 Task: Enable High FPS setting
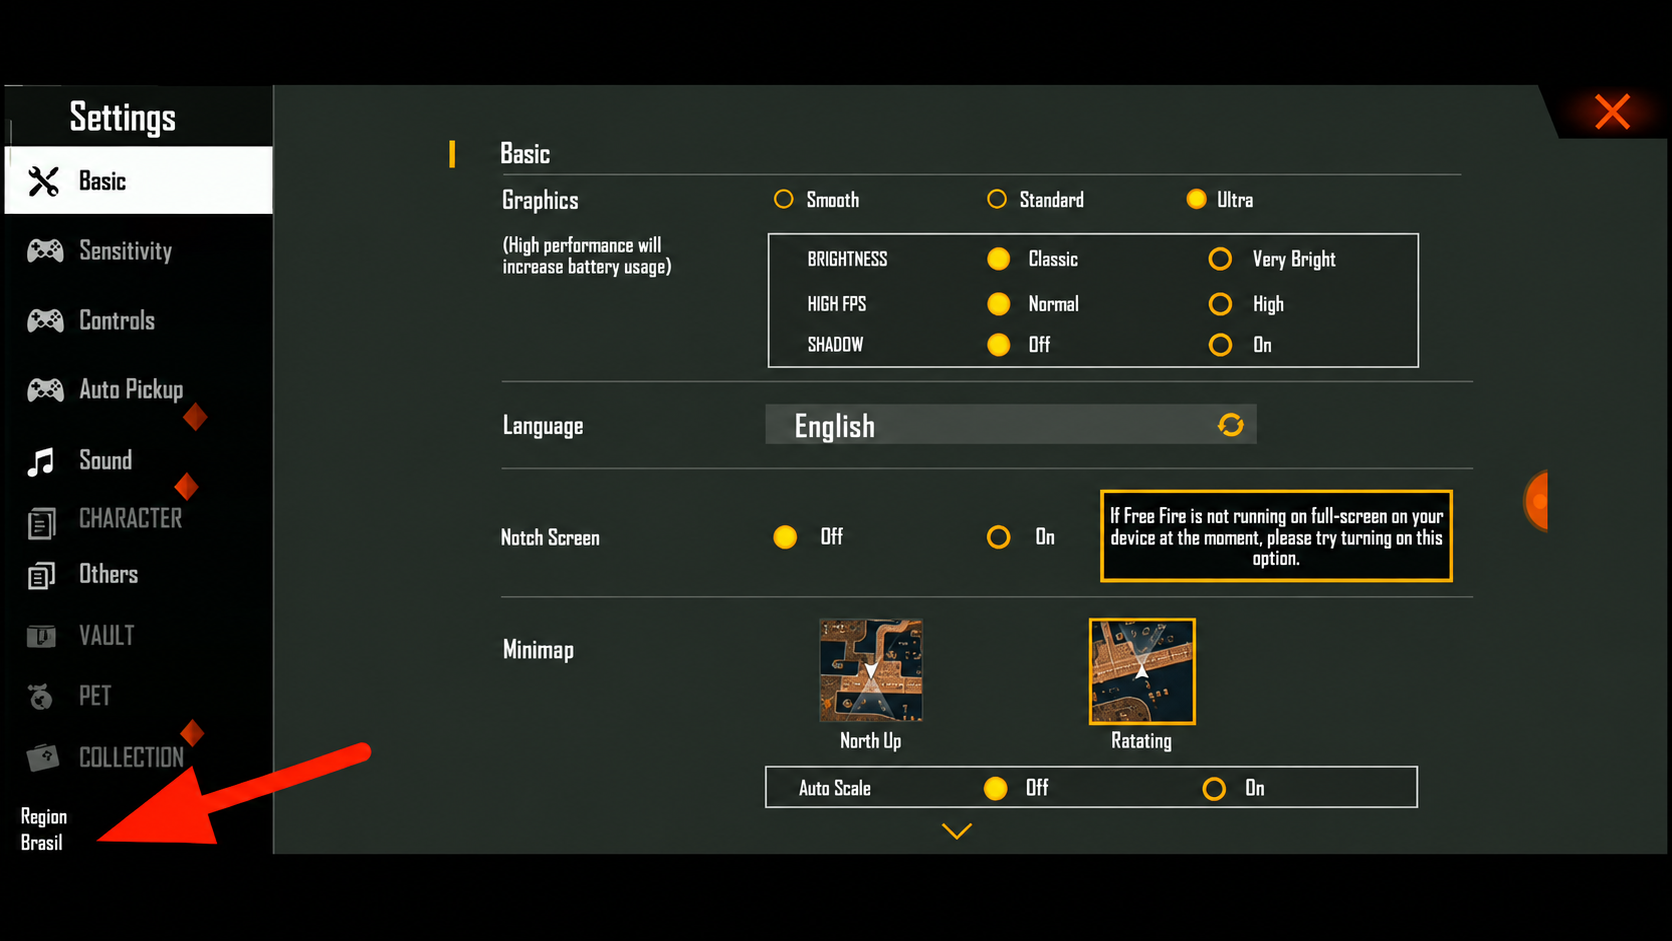click(1246, 304)
